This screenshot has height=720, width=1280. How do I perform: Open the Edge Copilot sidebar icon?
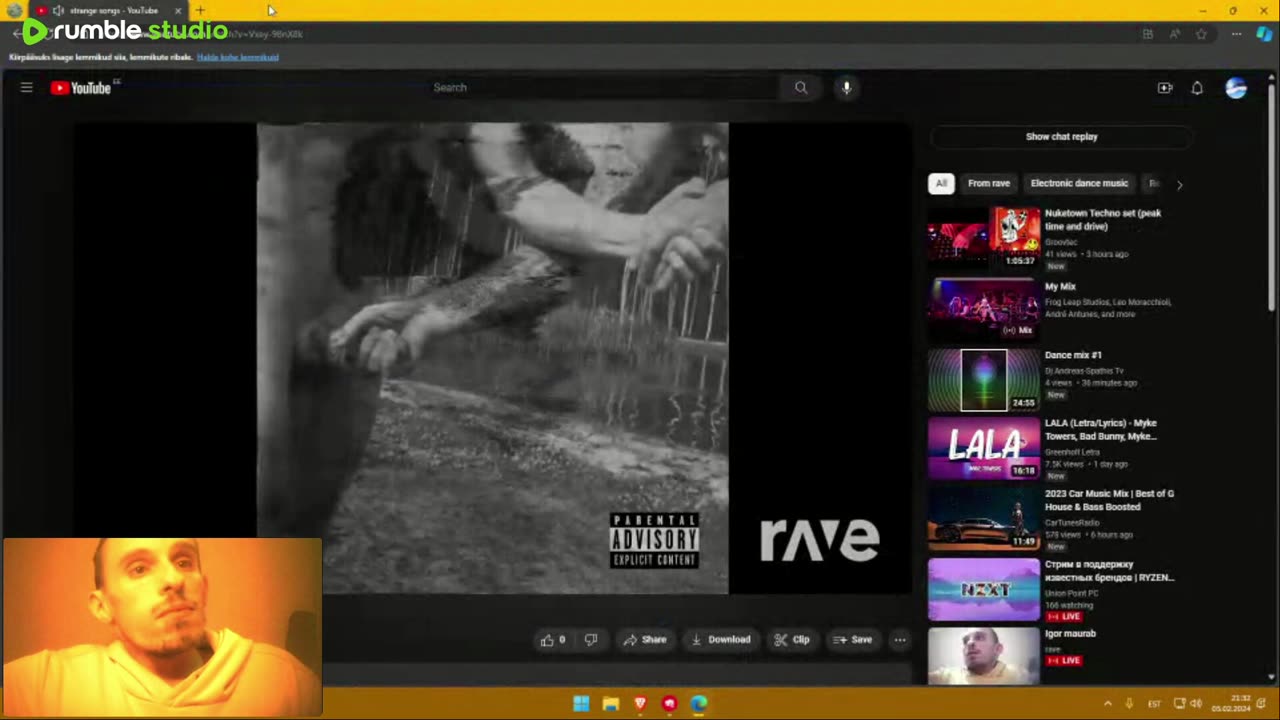click(1263, 34)
